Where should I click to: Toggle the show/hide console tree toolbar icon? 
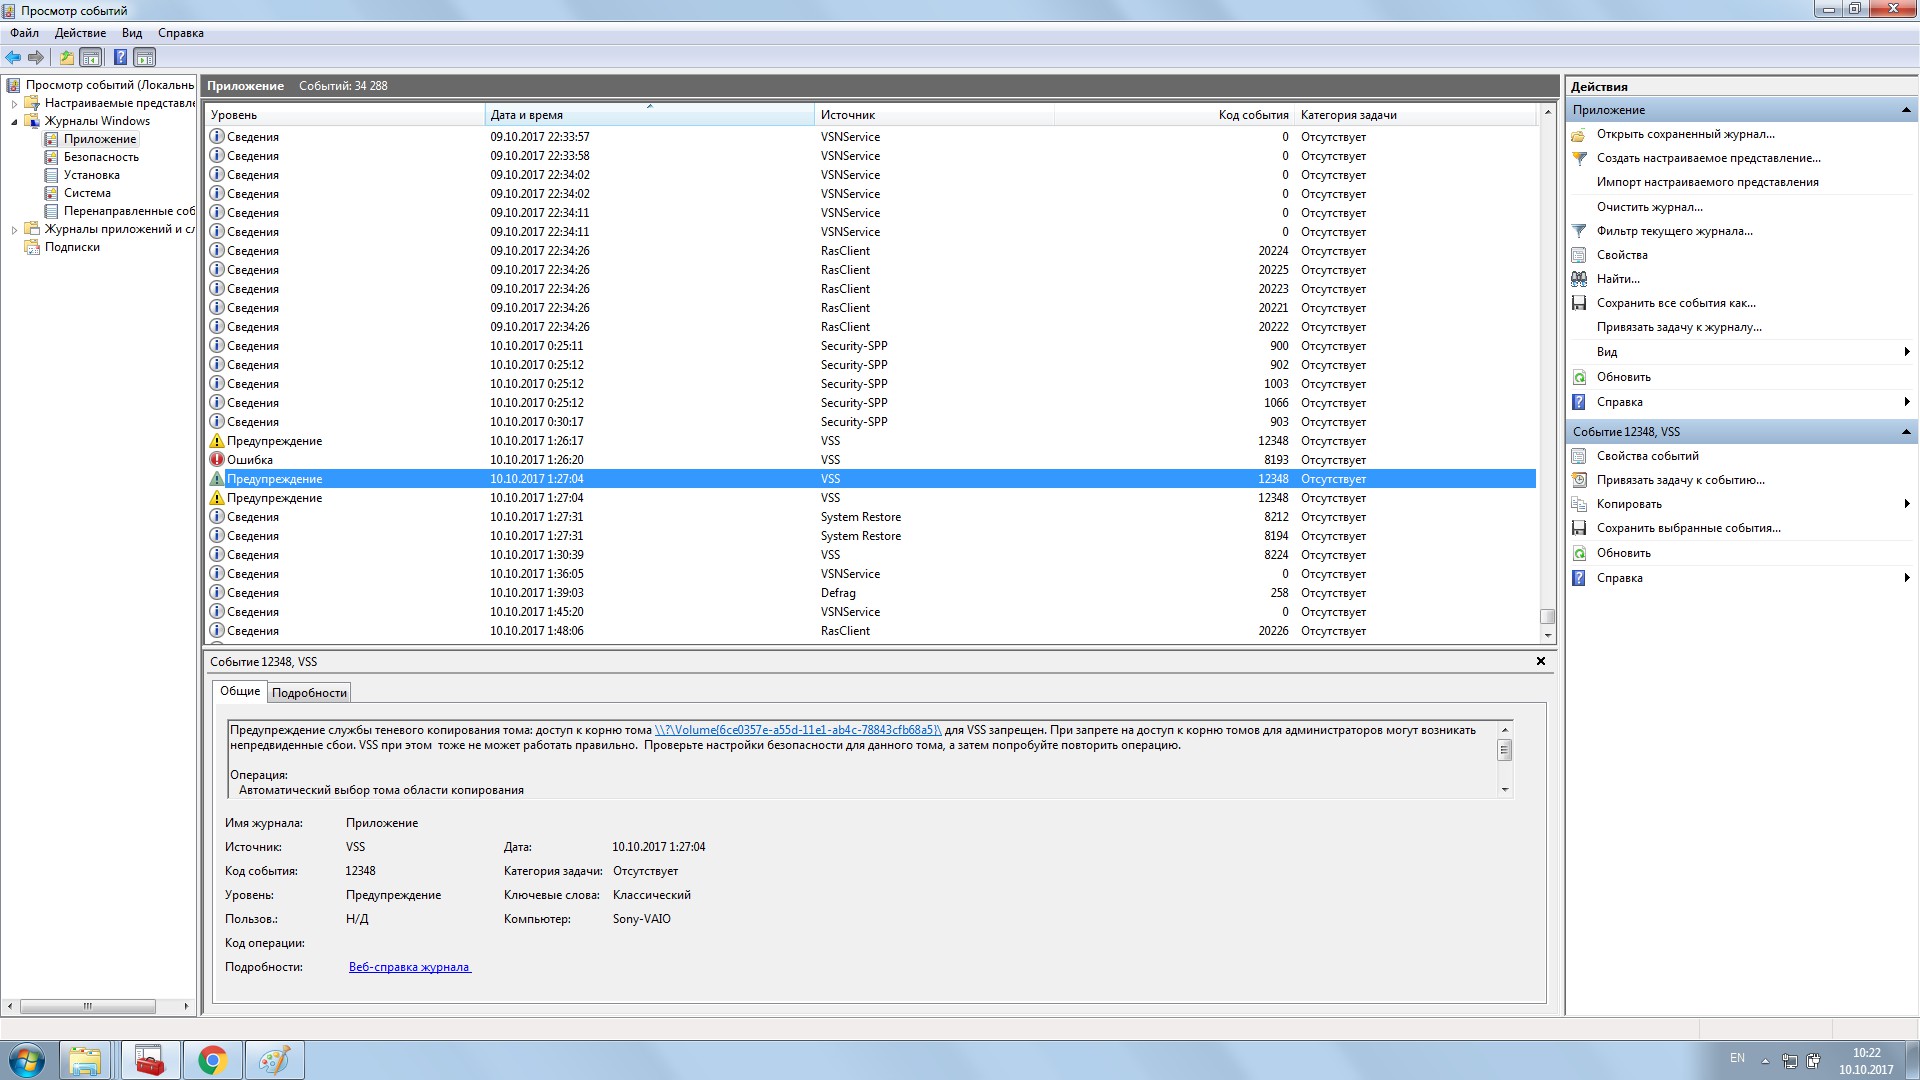click(91, 57)
